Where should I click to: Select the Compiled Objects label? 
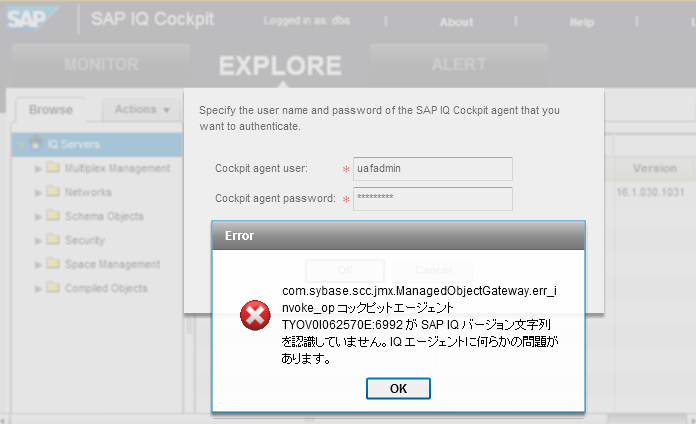[x=106, y=288]
